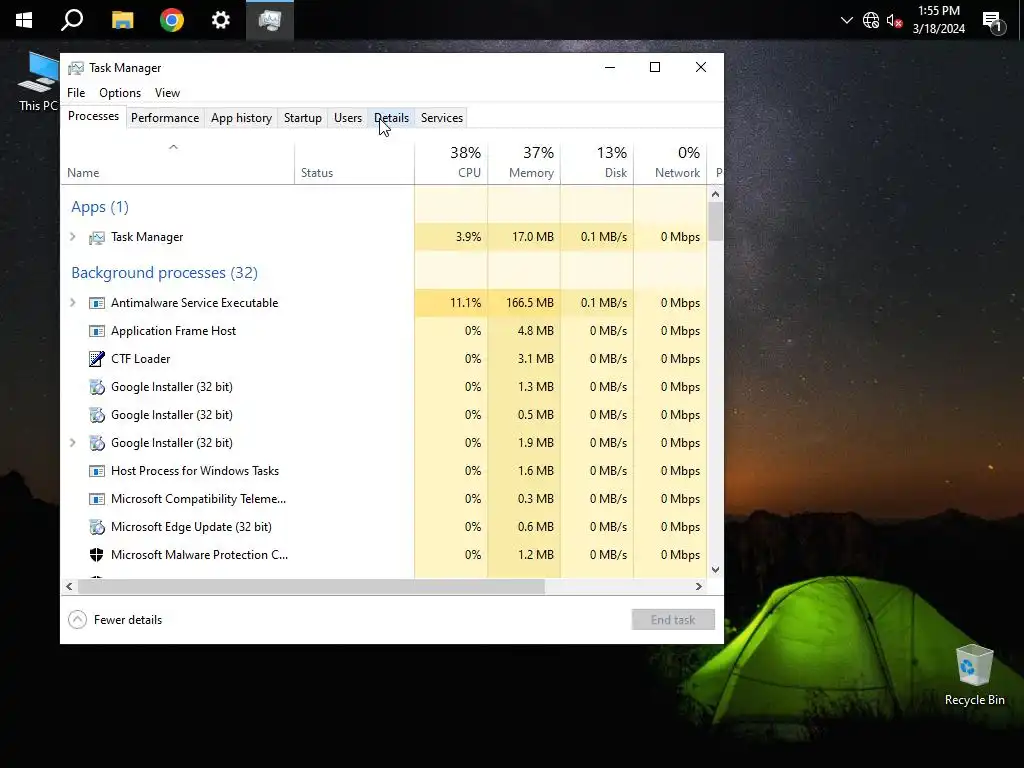Switch to the Details tab

coord(391,118)
